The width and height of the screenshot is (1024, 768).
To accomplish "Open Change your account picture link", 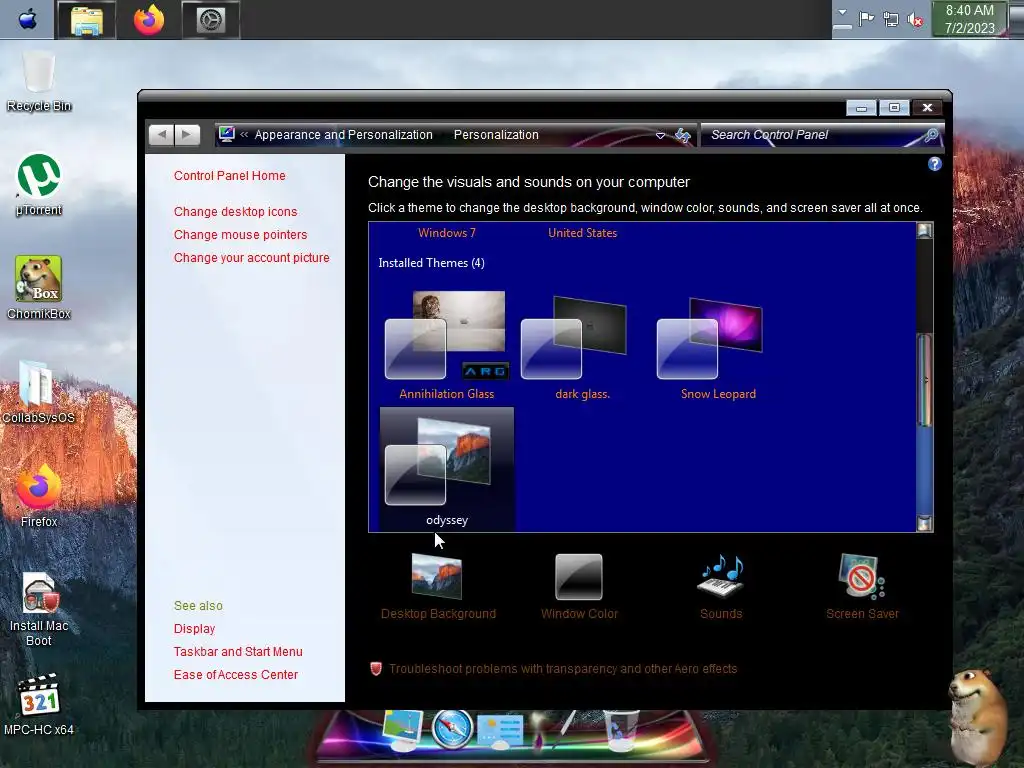I will 251,257.
